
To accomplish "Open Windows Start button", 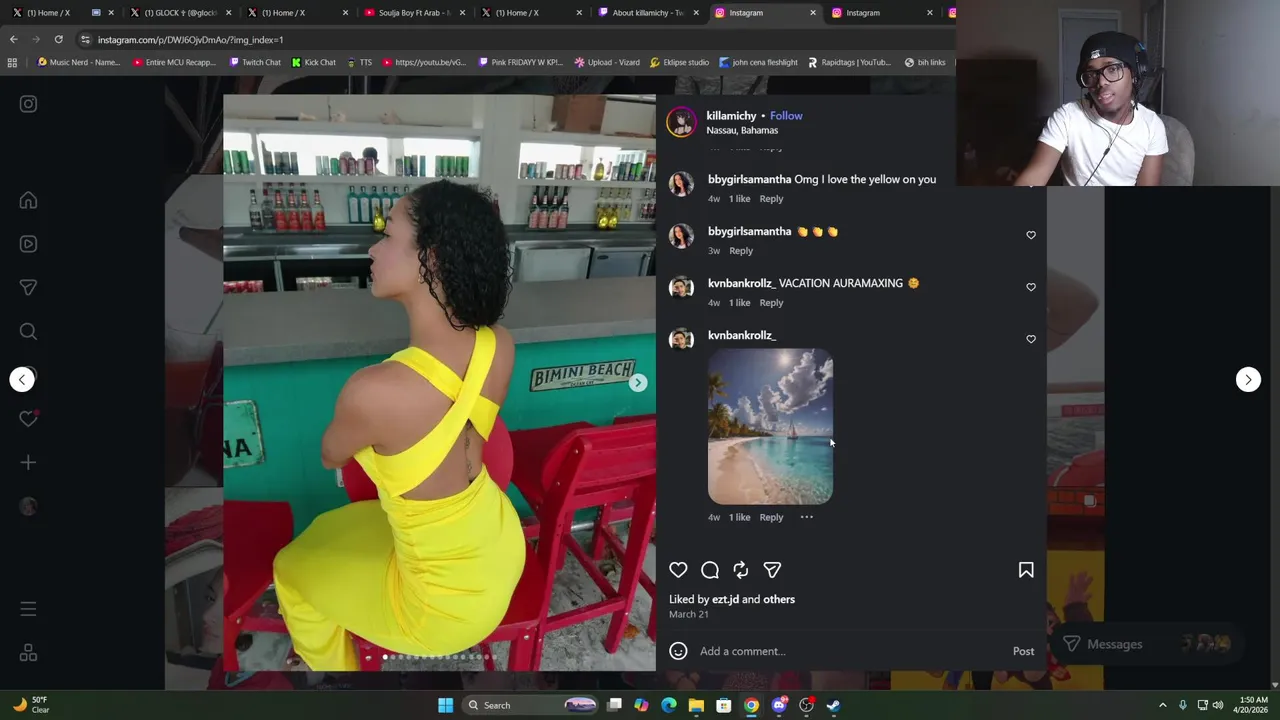I will (445, 705).
